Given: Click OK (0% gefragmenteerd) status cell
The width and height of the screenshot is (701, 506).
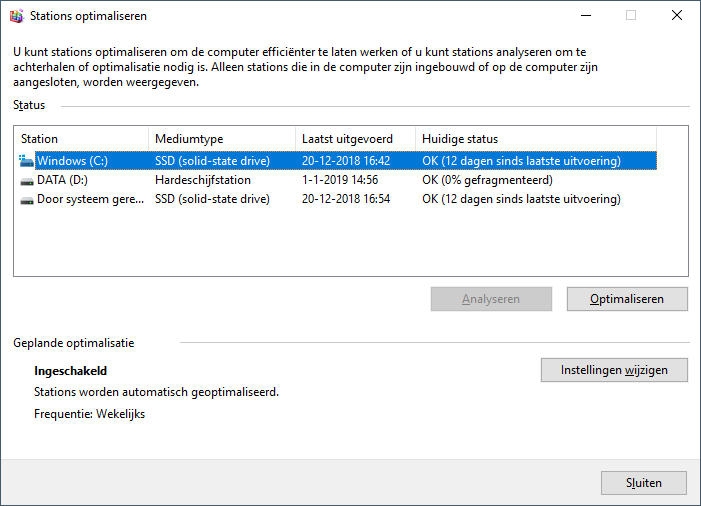Looking at the screenshot, I should 487,180.
